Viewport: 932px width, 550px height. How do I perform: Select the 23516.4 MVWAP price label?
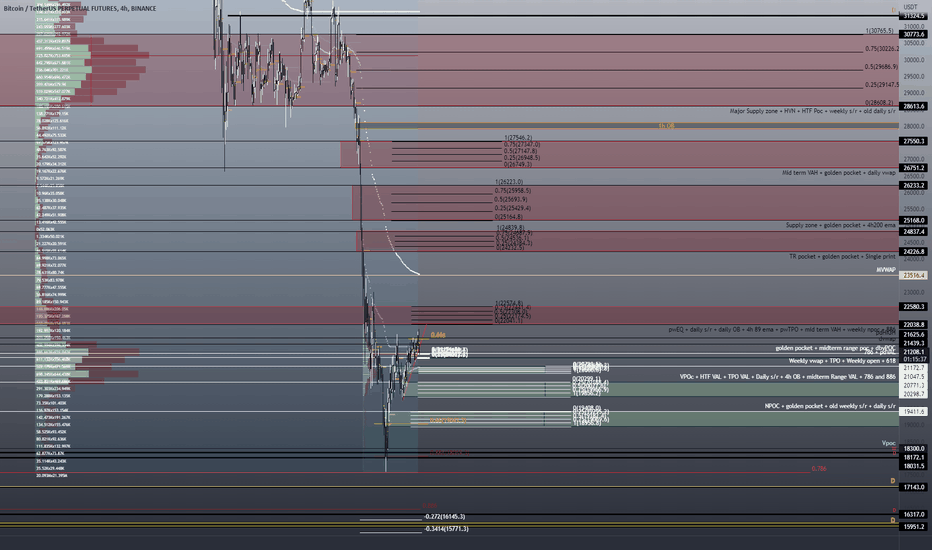(914, 276)
